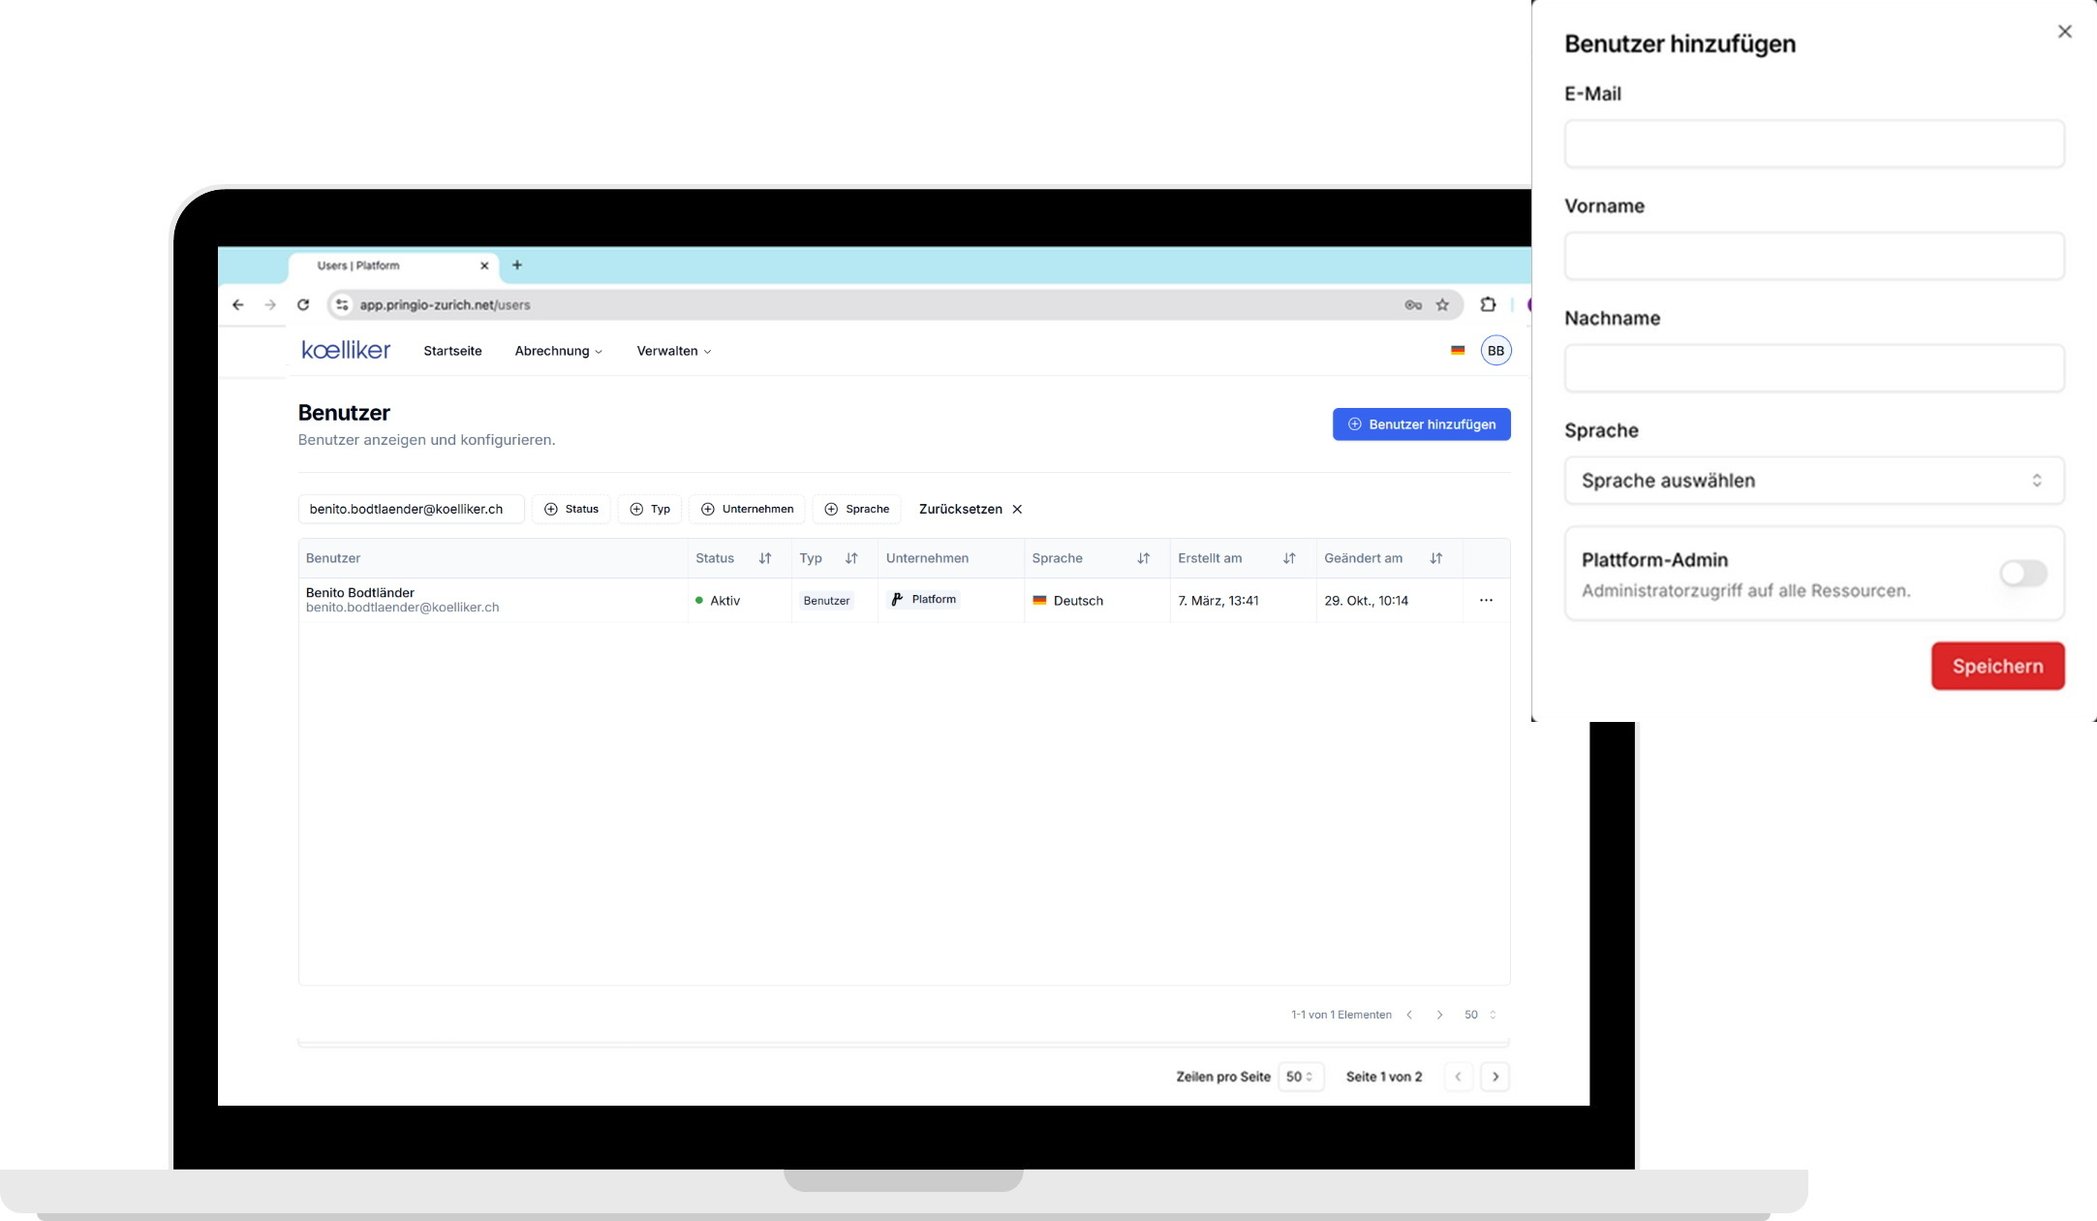
Task: Click the Unternehmen filter button
Action: pyautogui.click(x=746, y=509)
